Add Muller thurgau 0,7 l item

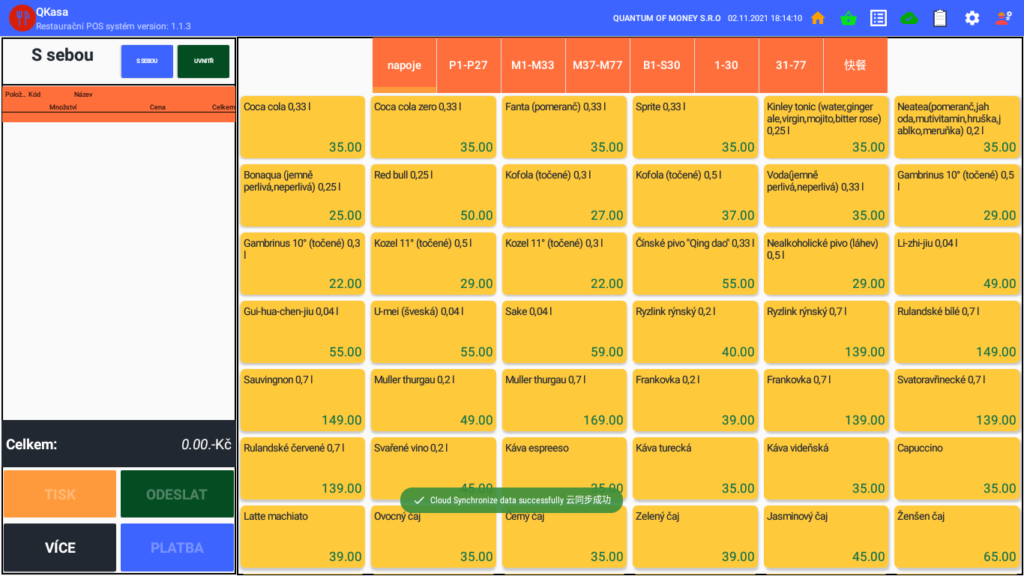click(x=564, y=400)
